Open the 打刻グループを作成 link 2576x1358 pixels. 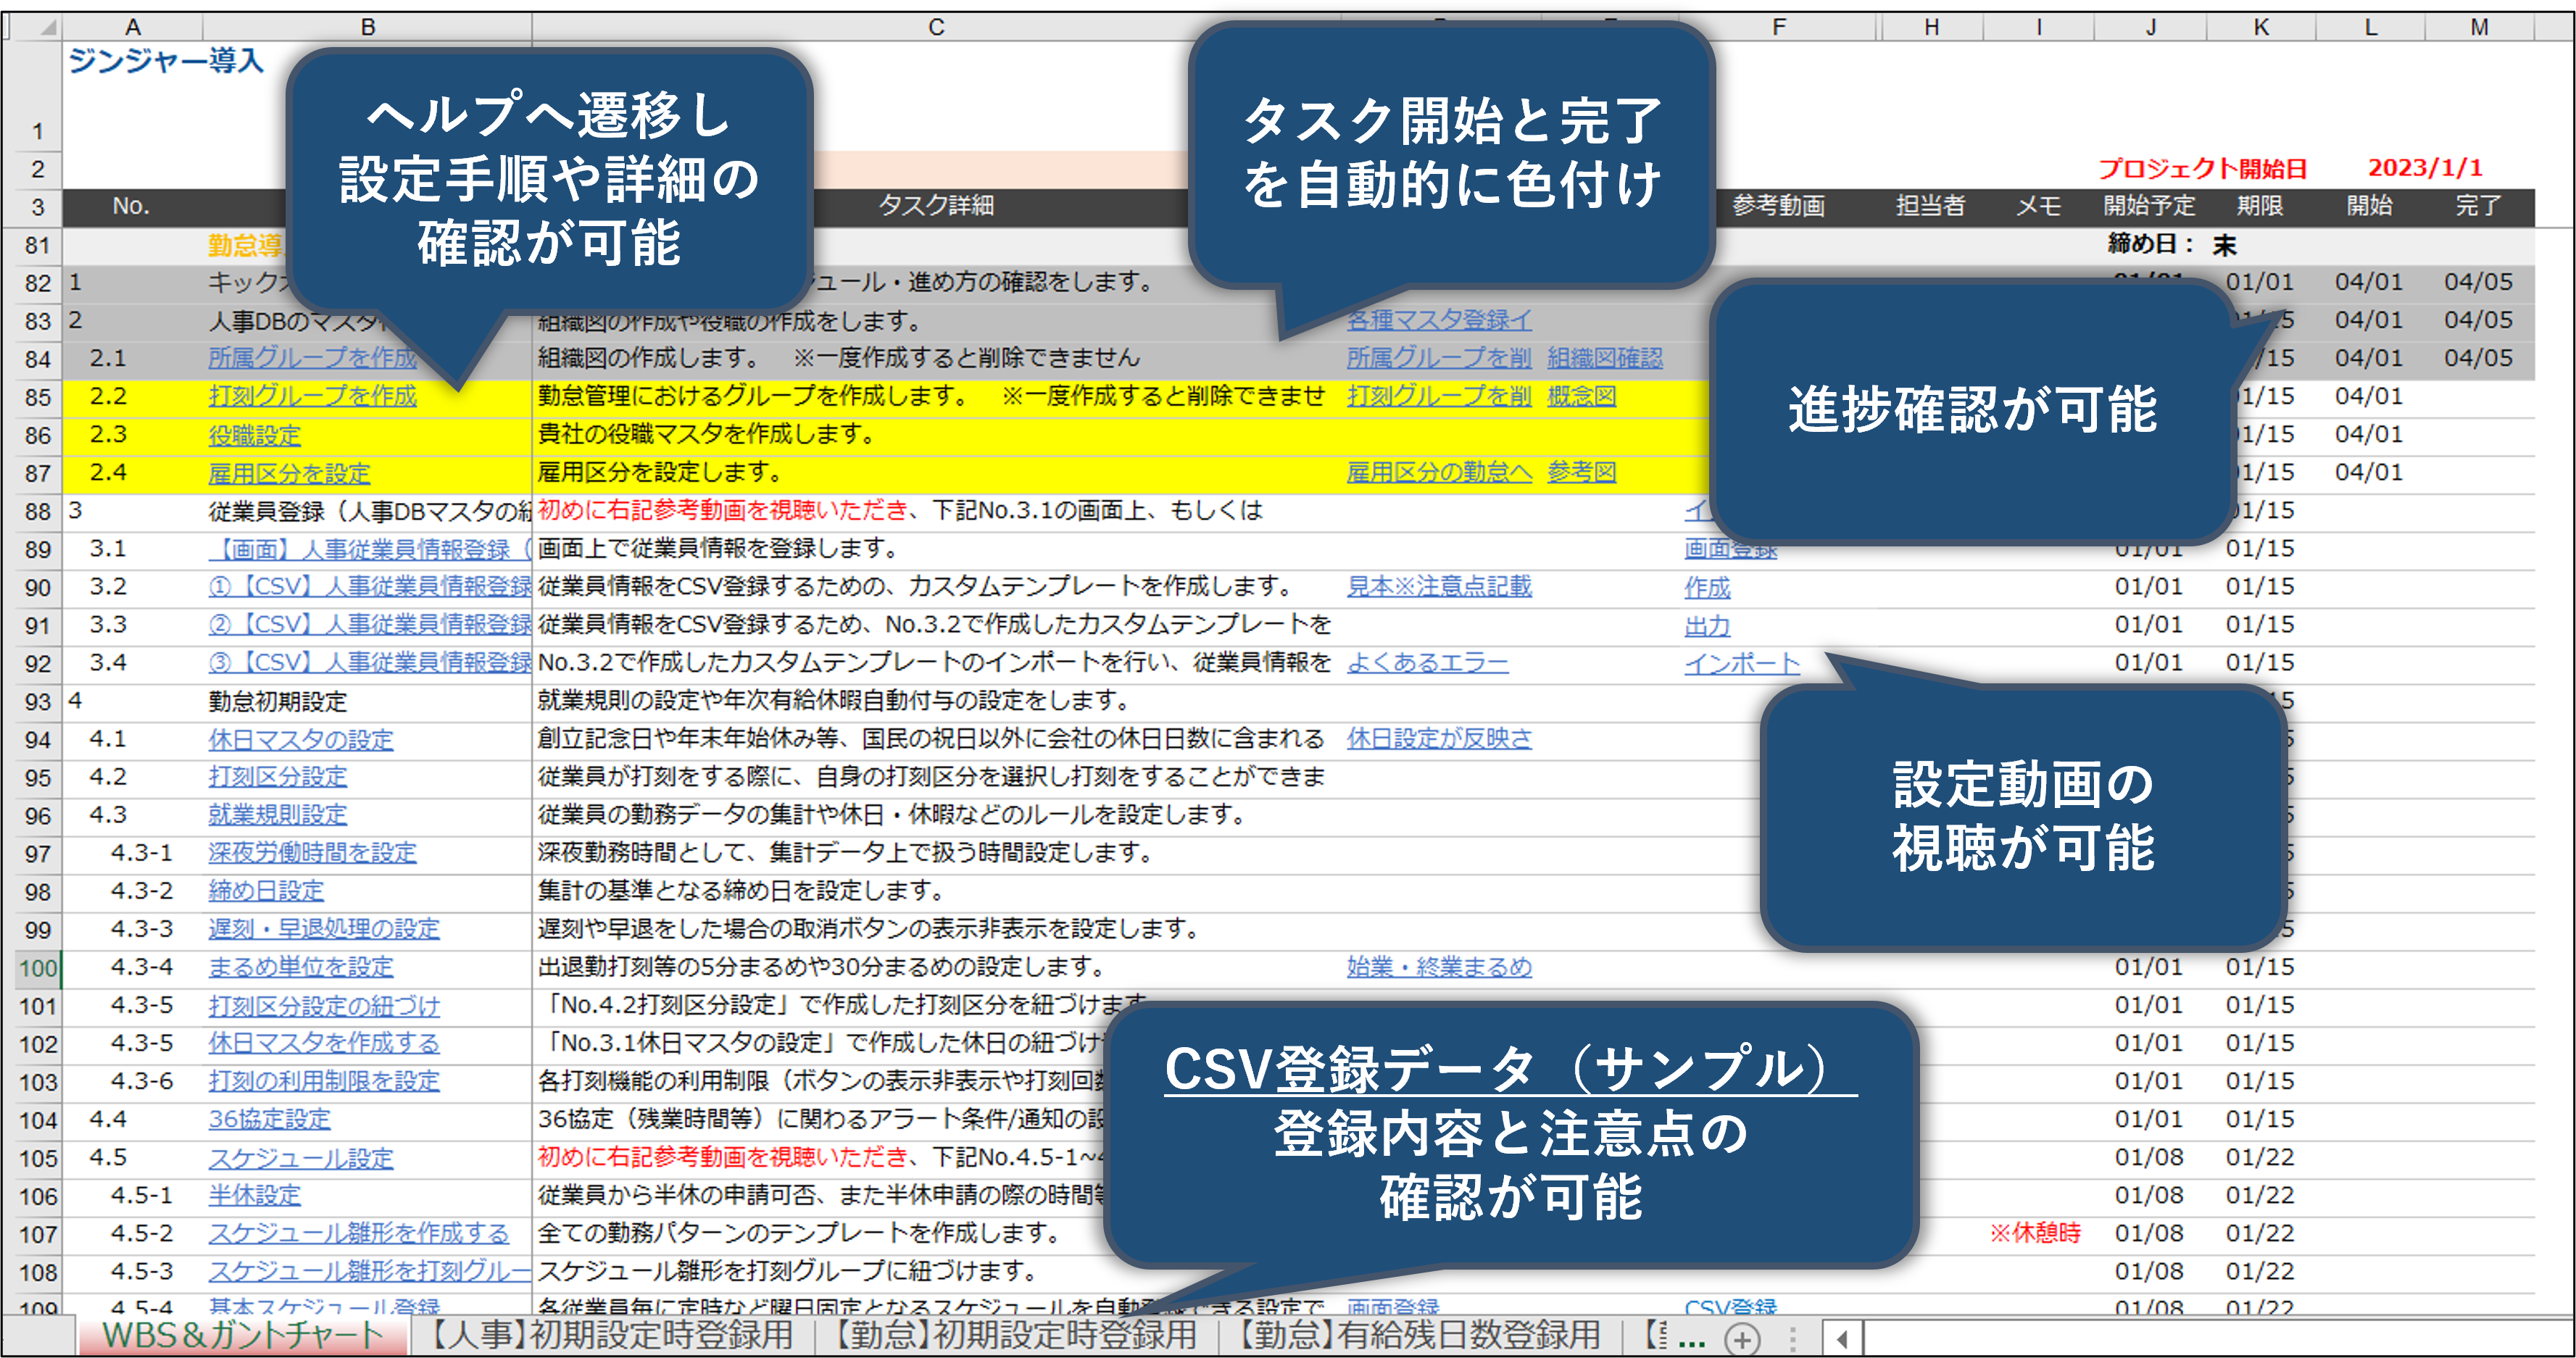(x=312, y=396)
